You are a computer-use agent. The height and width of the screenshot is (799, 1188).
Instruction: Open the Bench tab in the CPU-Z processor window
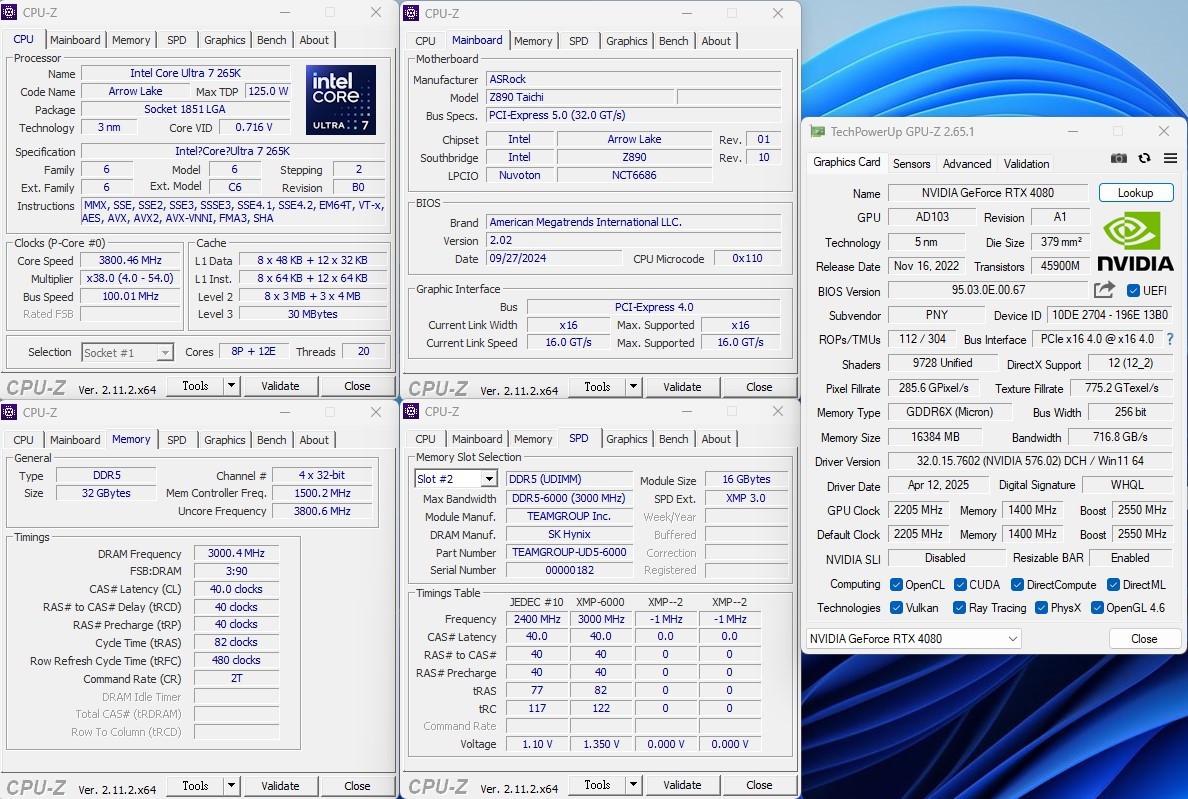coord(272,40)
